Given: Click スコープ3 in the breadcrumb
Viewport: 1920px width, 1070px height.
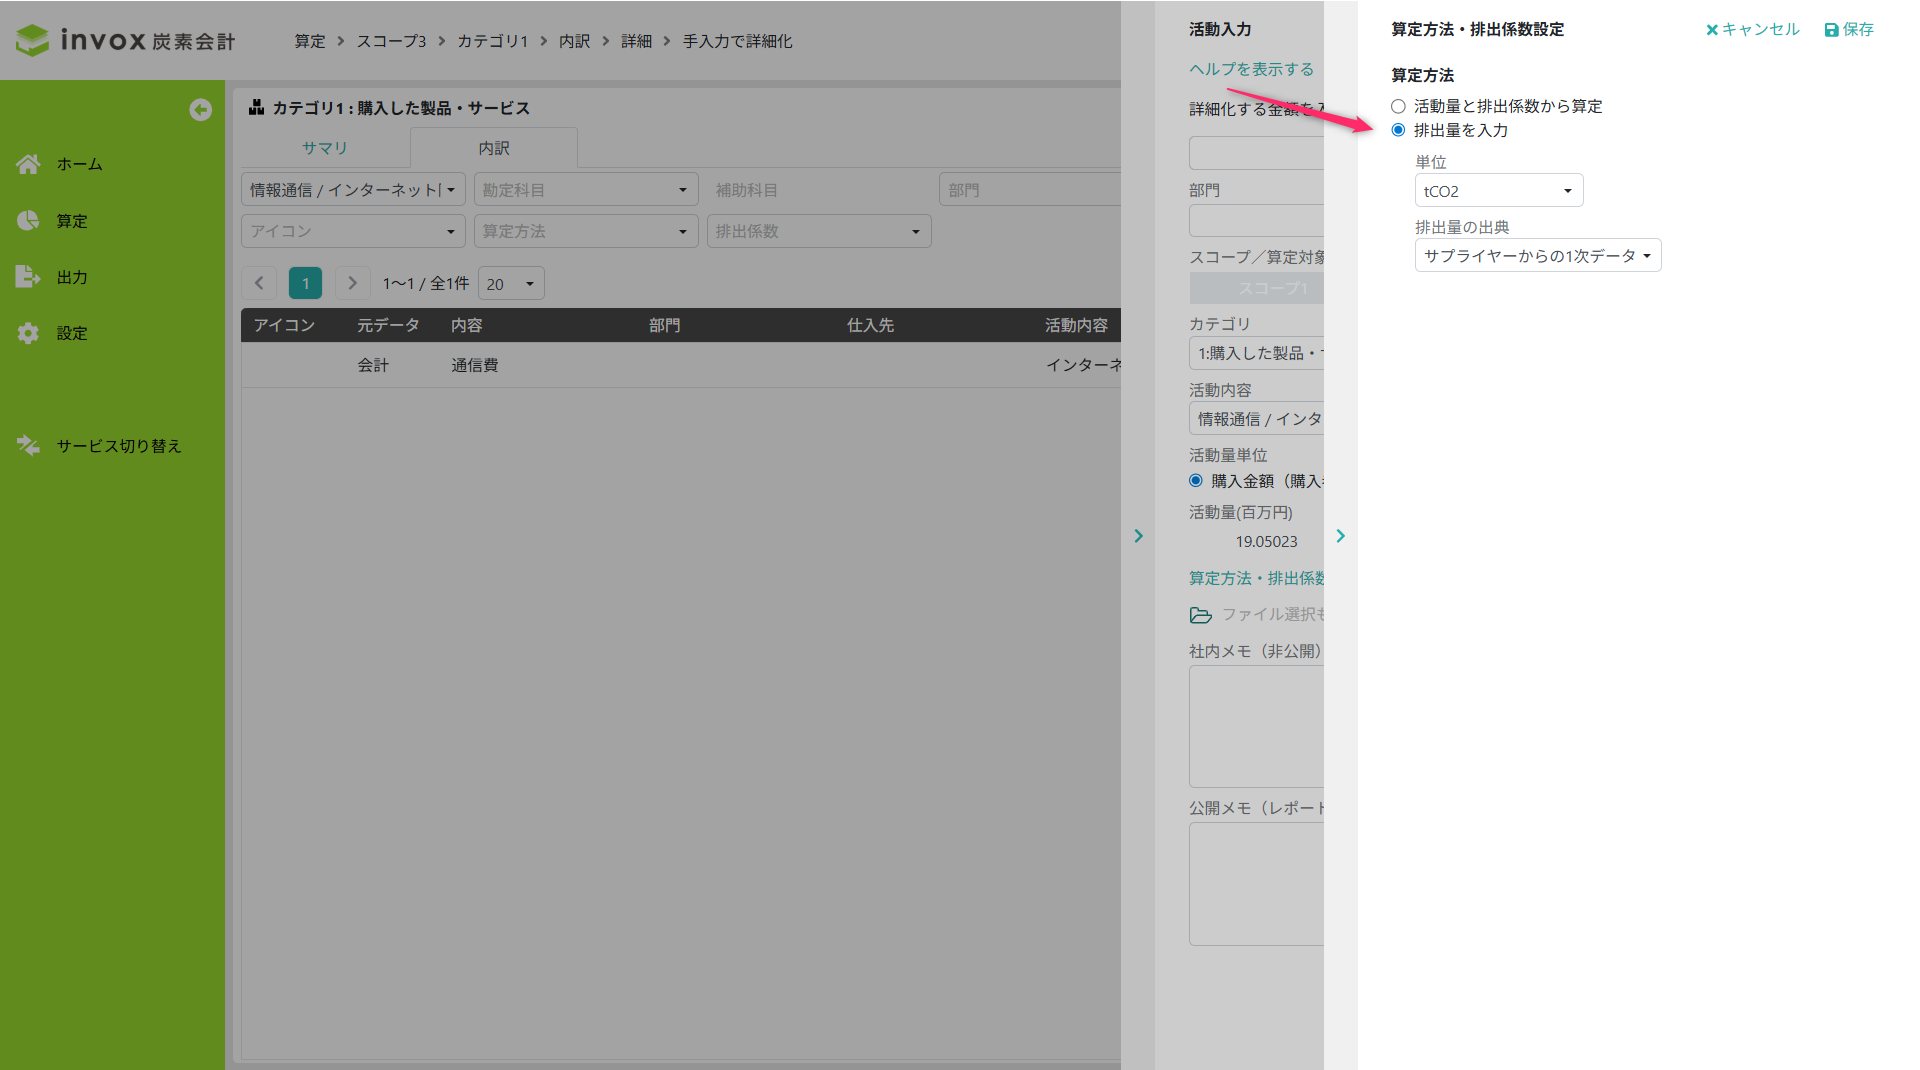Looking at the screenshot, I should (x=391, y=41).
